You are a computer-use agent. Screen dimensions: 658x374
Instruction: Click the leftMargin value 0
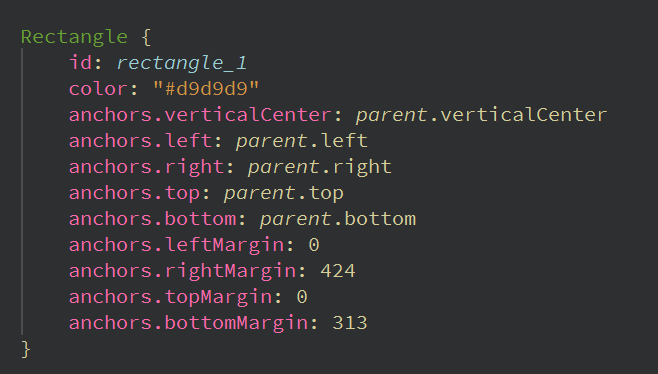[x=314, y=245]
